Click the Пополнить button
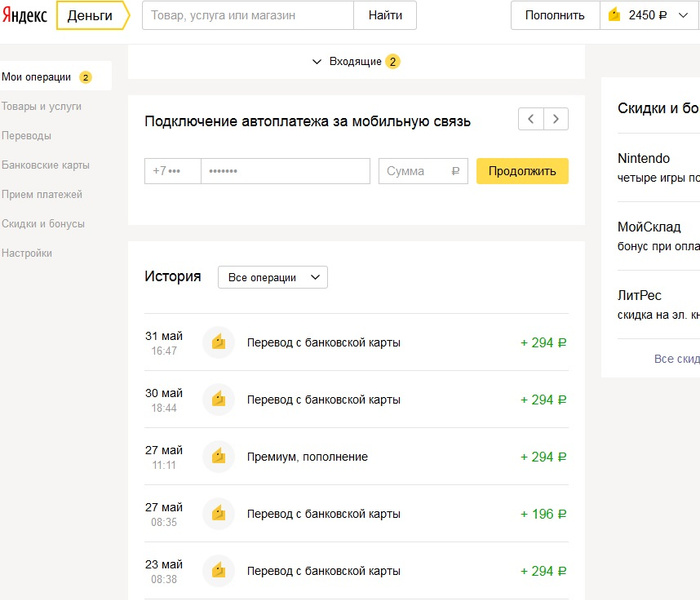The height and width of the screenshot is (600, 700). [x=555, y=15]
